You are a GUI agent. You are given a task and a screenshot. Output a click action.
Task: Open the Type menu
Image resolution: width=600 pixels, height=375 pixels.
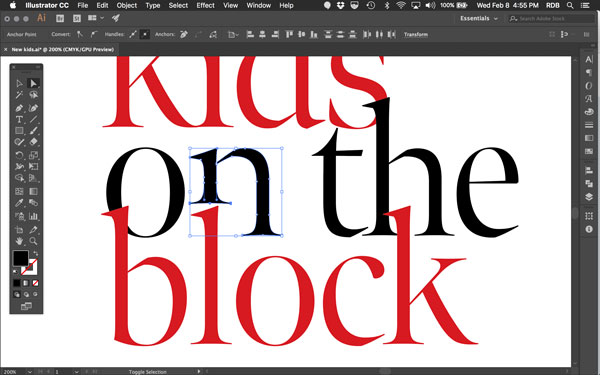point(153,5)
